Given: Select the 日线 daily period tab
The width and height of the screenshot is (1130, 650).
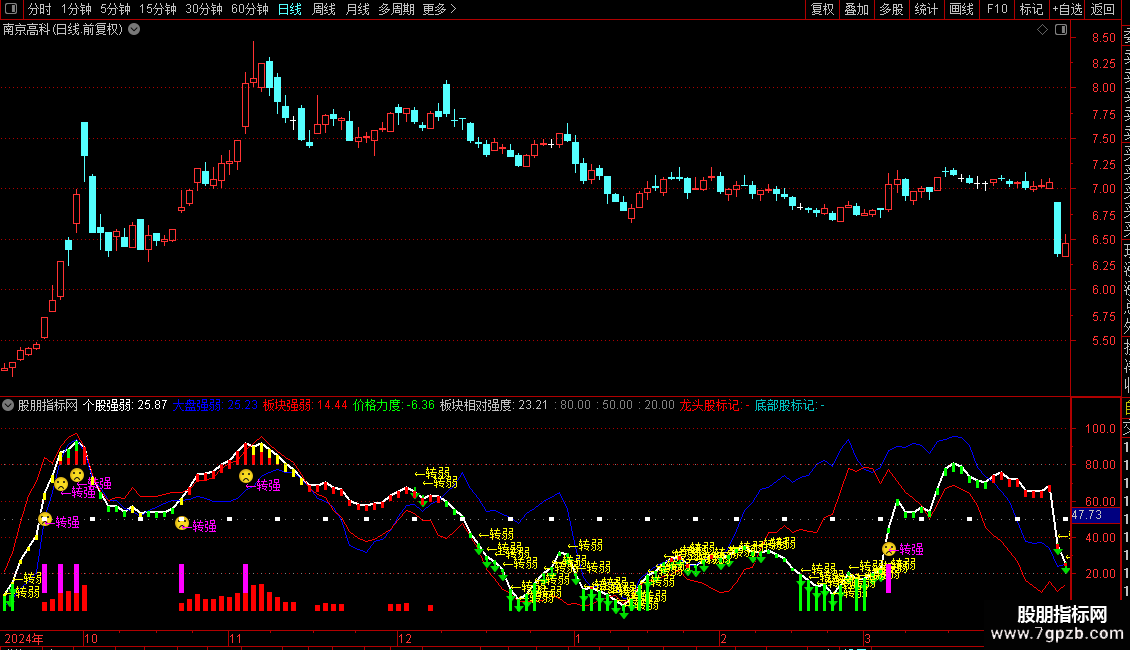Looking at the screenshot, I should tap(290, 9).
